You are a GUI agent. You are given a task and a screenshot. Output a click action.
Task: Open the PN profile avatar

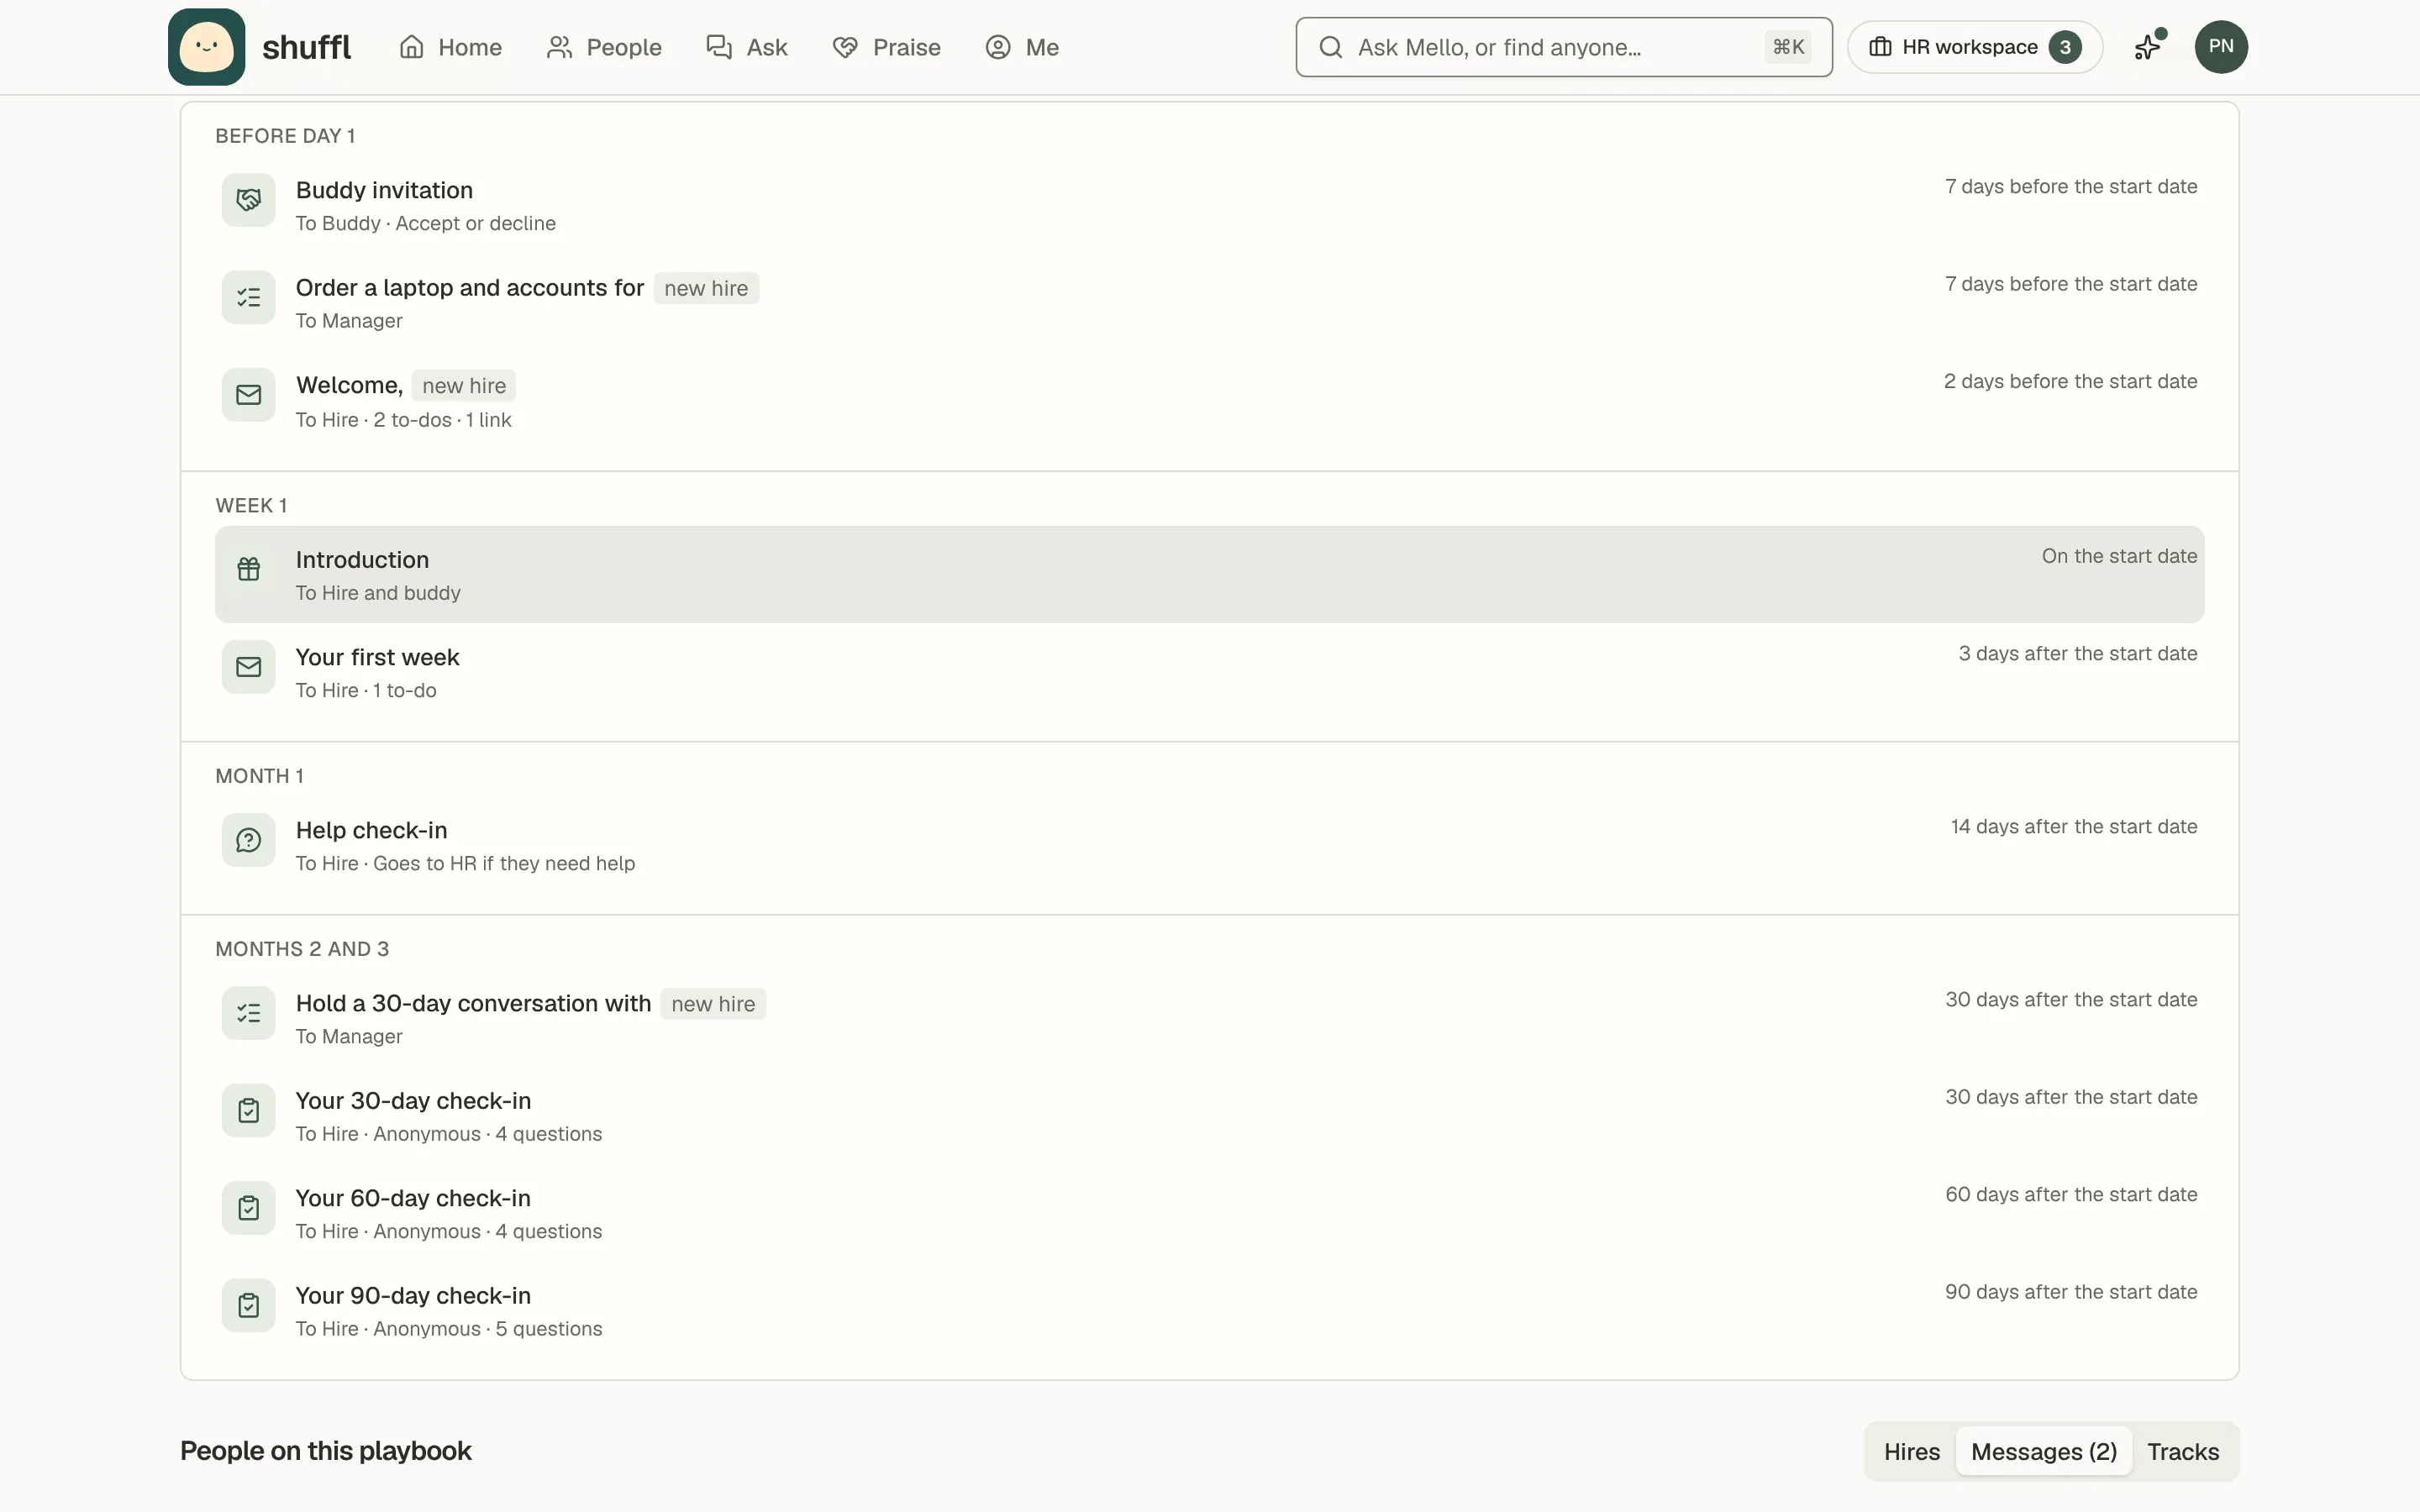(x=2221, y=47)
